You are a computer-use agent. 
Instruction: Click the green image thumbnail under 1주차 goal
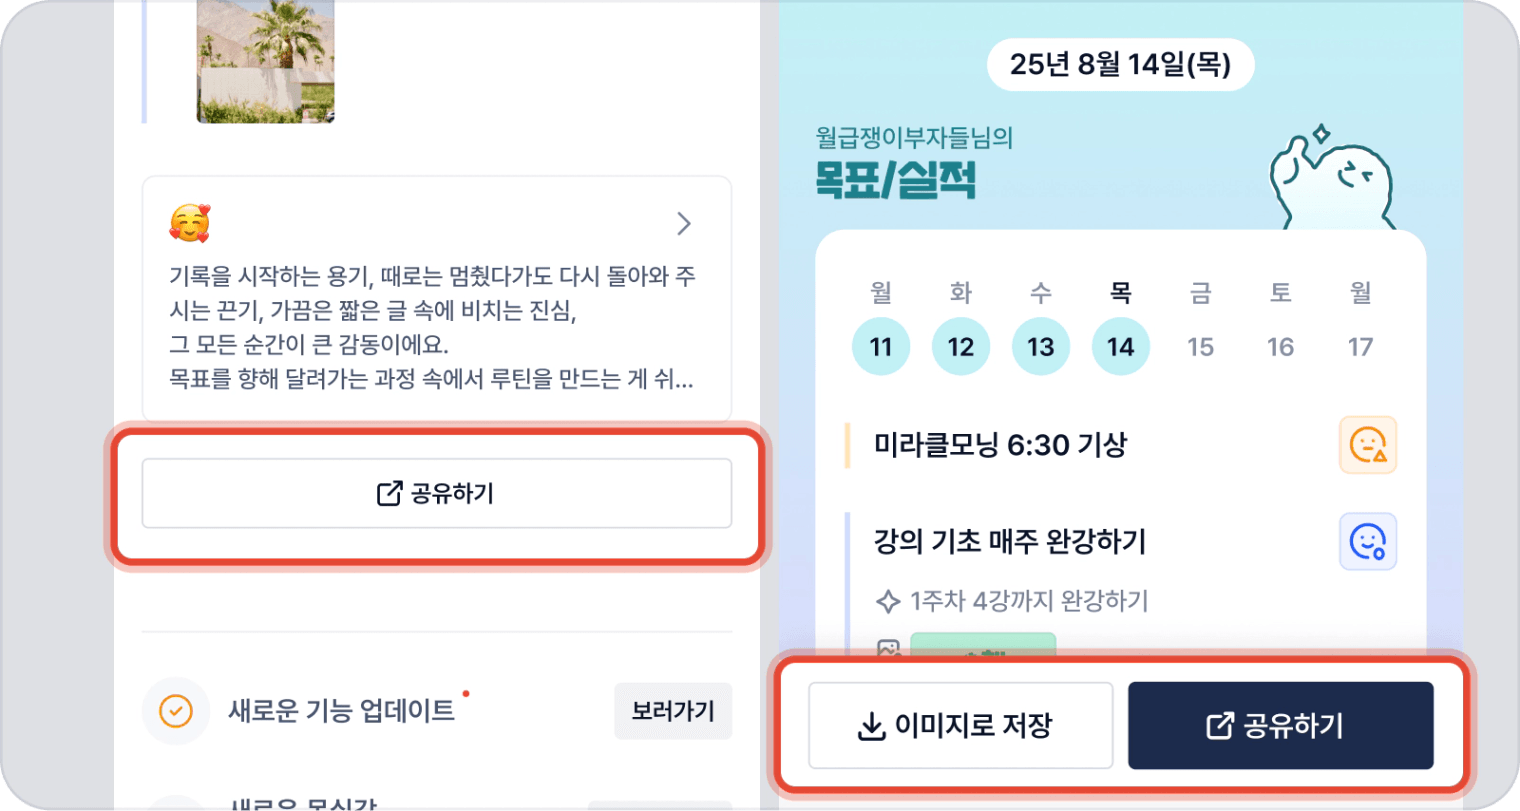pyautogui.click(x=983, y=645)
